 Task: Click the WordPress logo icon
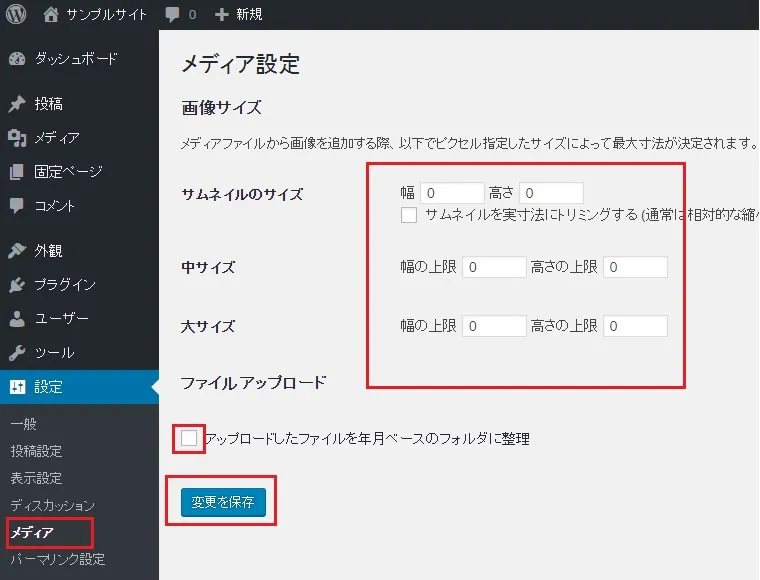(16, 15)
